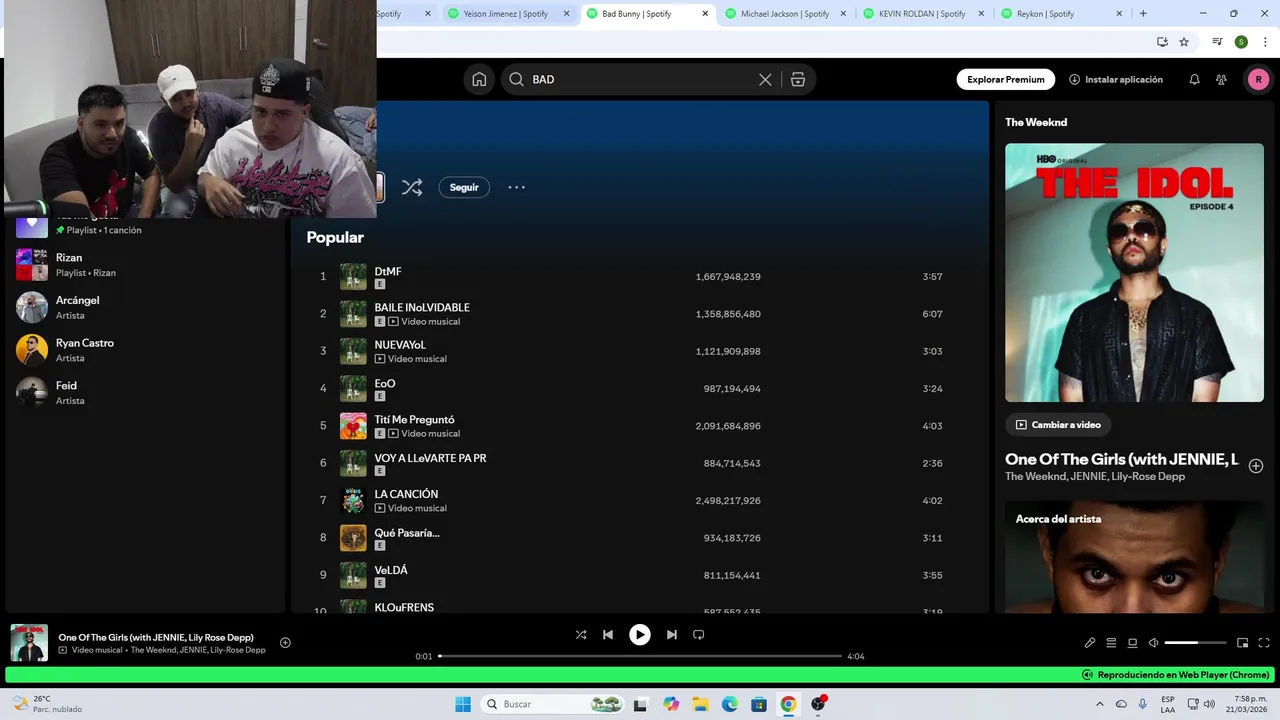Toggle shuffle in the player bar
1280x720 pixels.
pyautogui.click(x=581, y=634)
